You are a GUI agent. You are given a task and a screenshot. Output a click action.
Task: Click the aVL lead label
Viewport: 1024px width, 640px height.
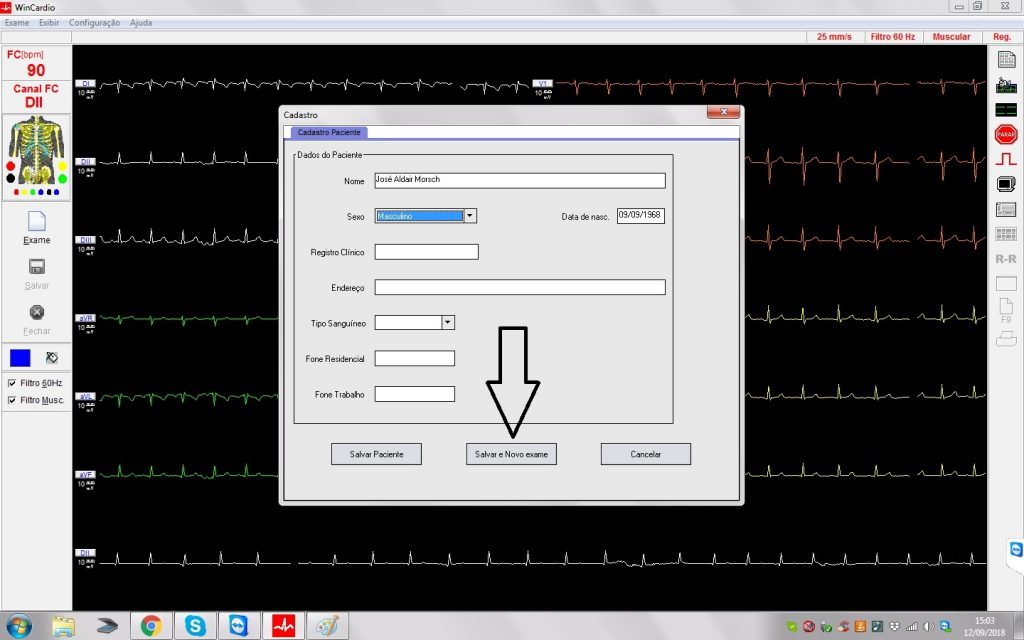[86, 396]
